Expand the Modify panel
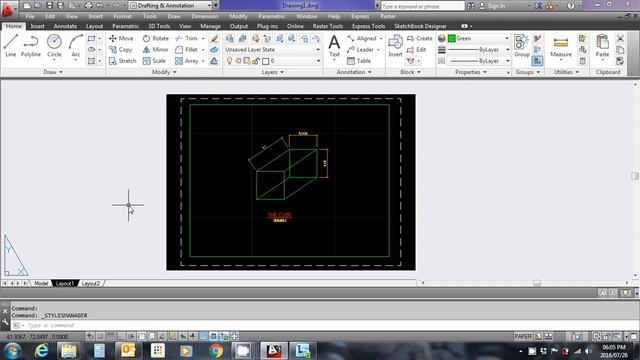 pyautogui.click(x=164, y=72)
